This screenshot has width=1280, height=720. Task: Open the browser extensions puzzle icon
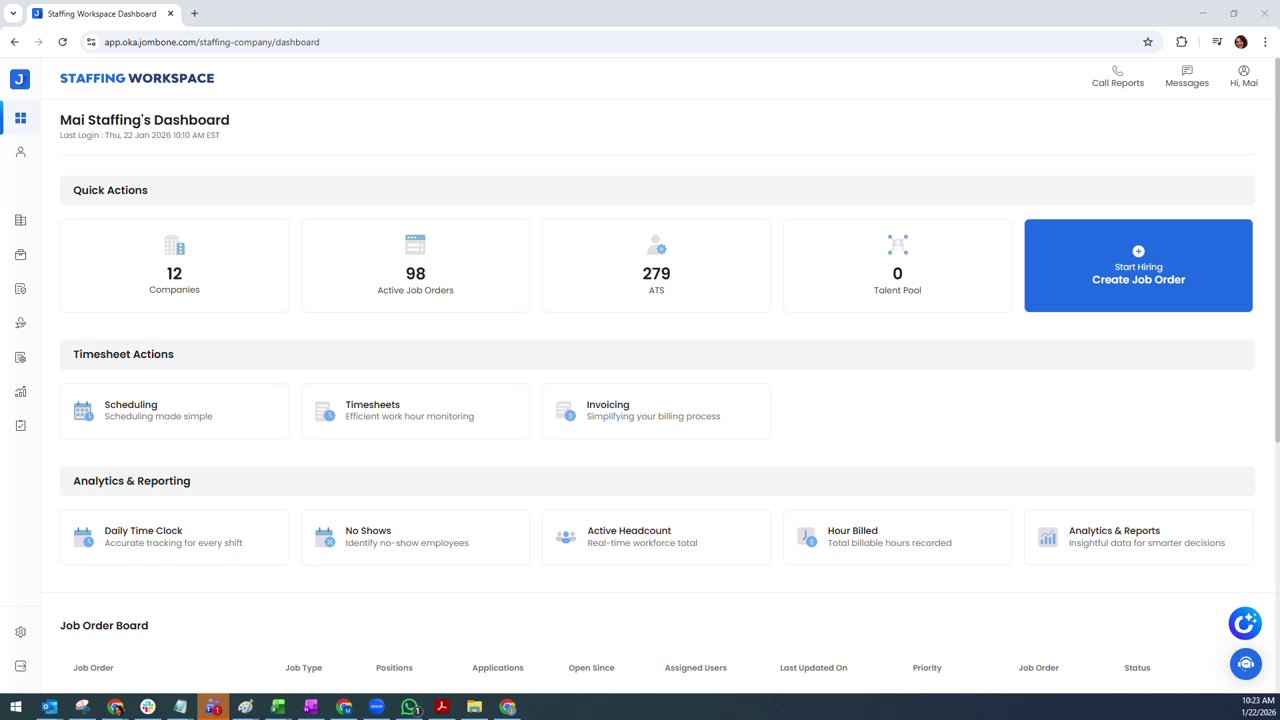[x=1181, y=42]
